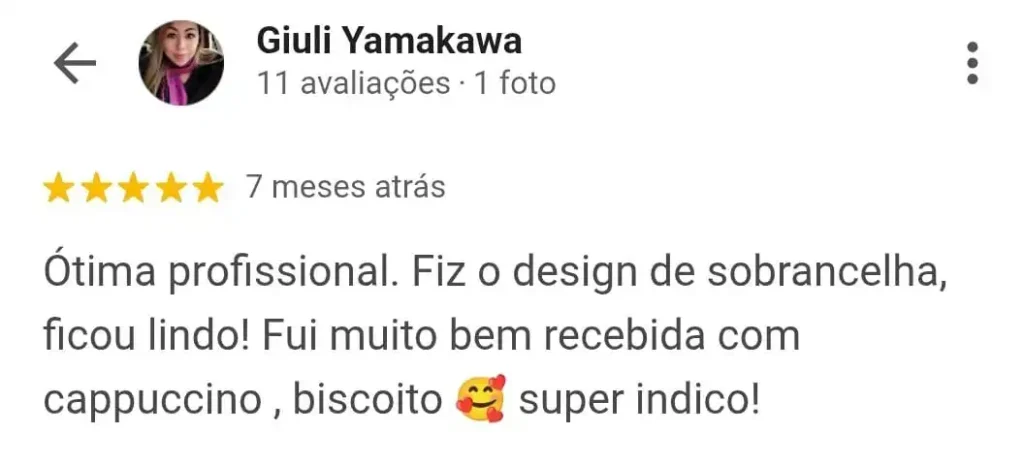Select the '11 avaliações' count text

(x=353, y=84)
